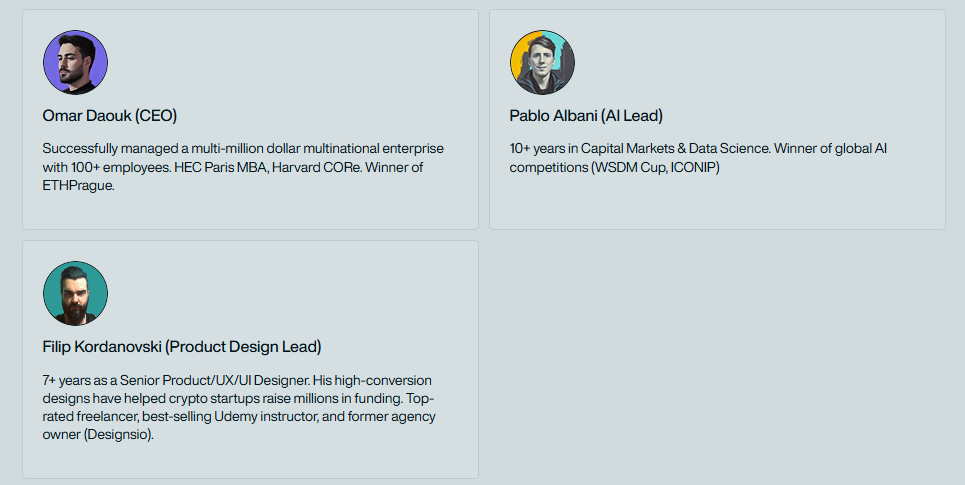
Task: Click the word ETHPrague in Omar's bio
Action: tap(78, 186)
